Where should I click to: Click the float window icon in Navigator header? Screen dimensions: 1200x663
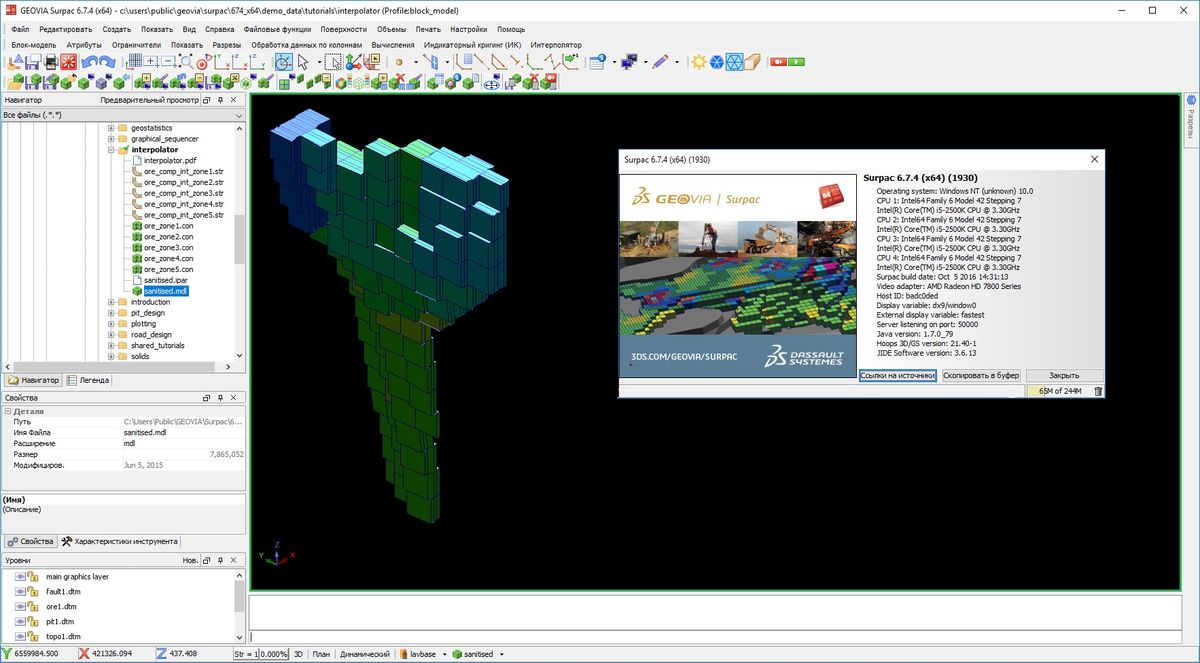click(x=206, y=100)
